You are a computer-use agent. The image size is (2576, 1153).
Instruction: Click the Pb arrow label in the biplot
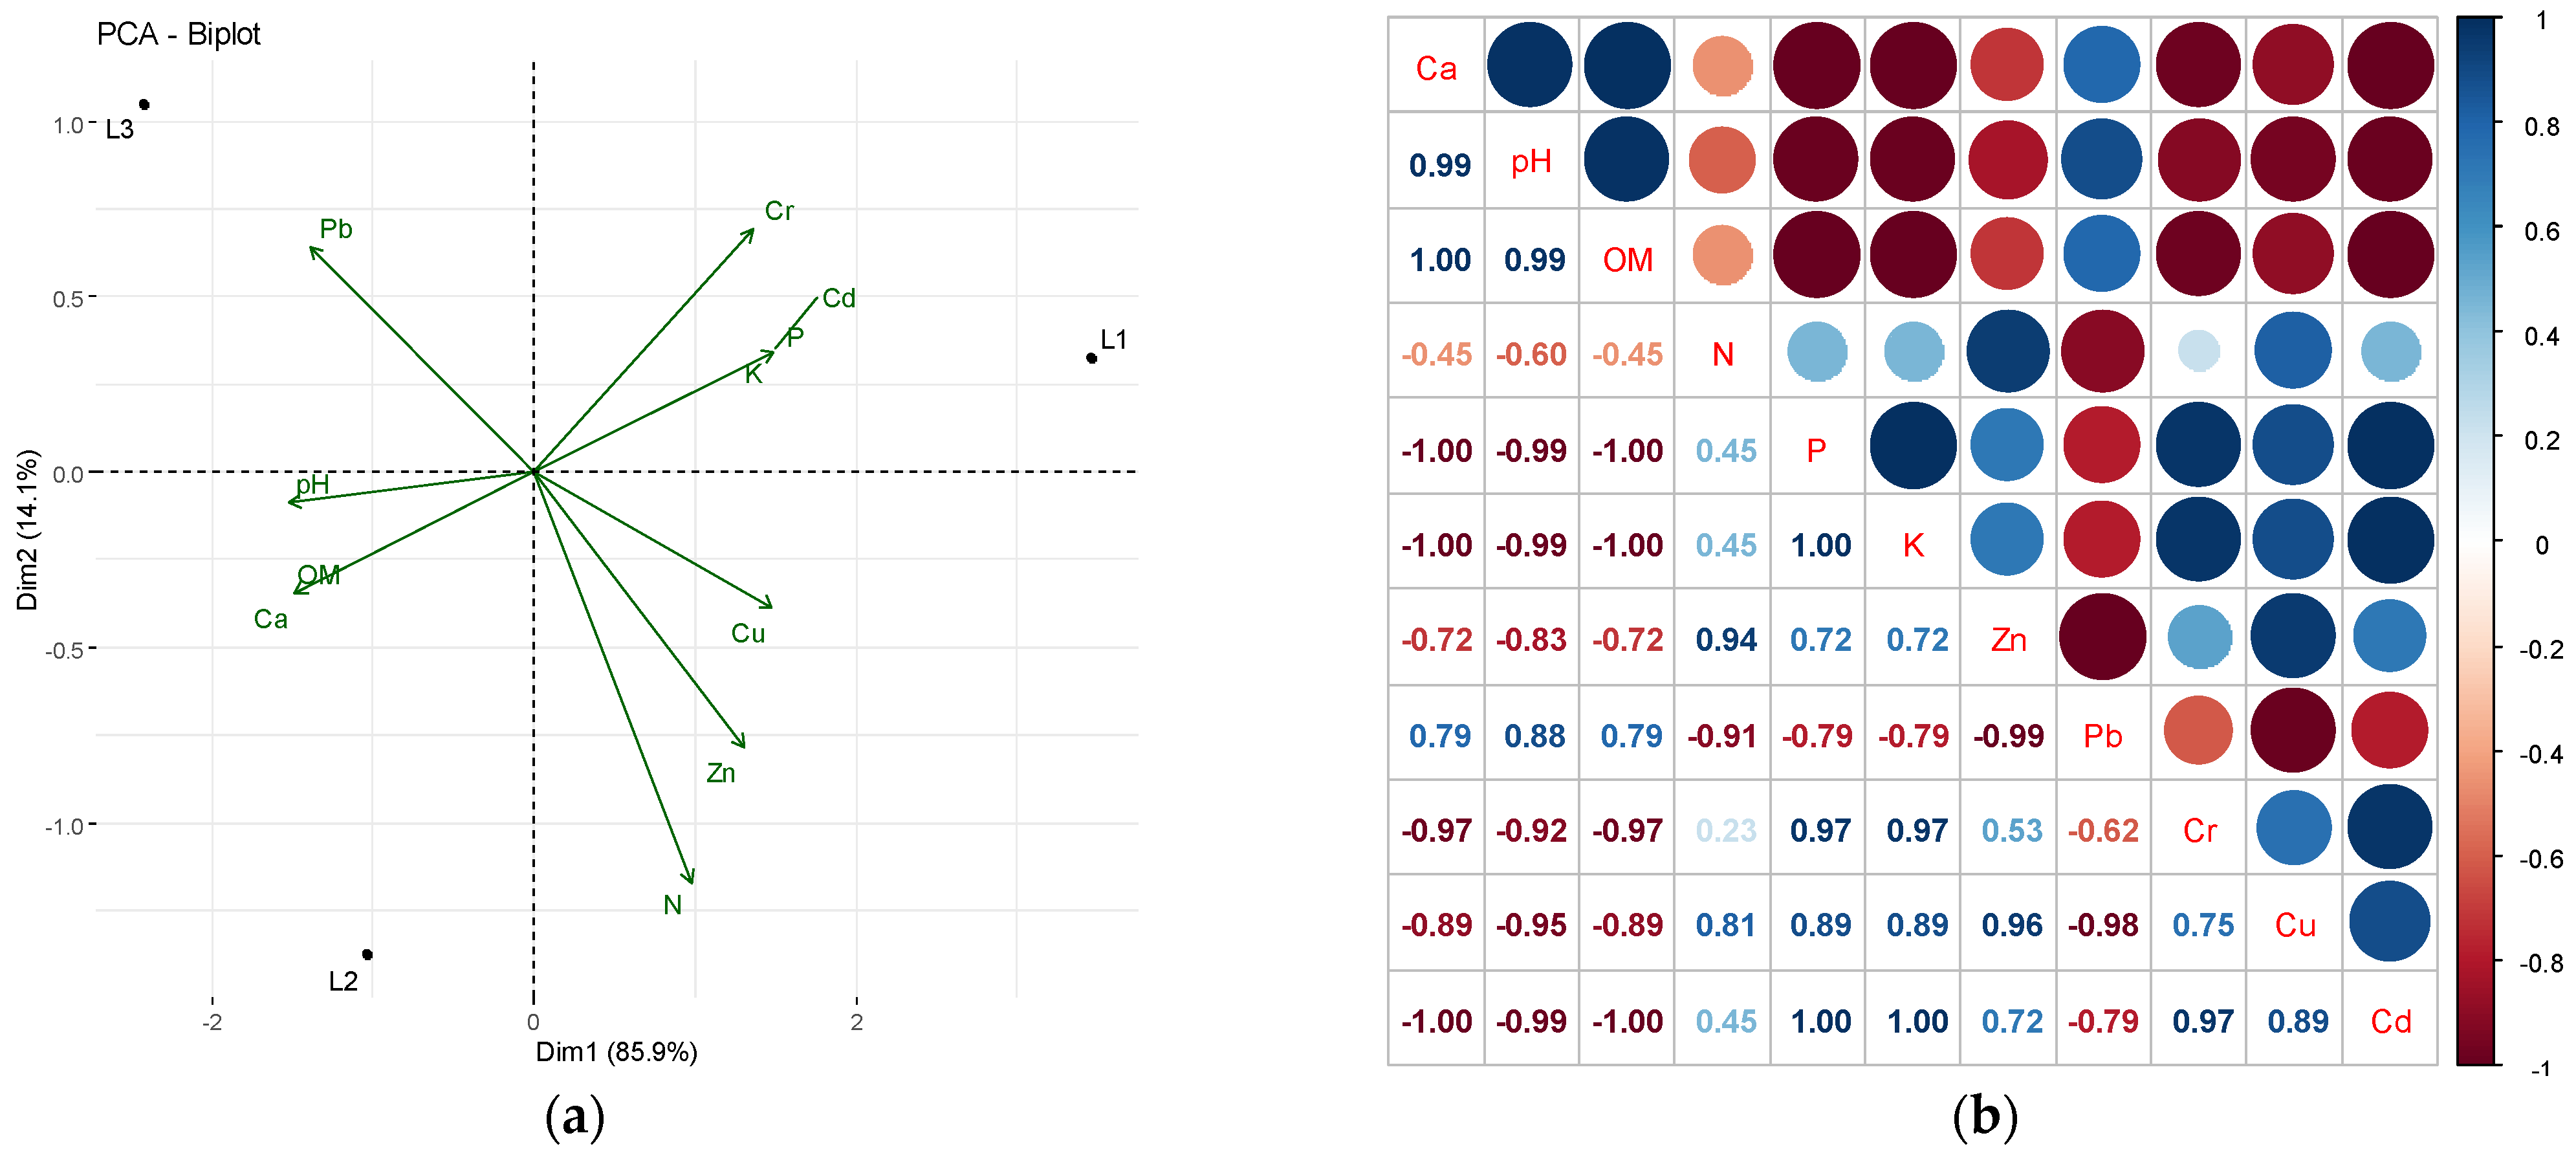[x=336, y=229]
